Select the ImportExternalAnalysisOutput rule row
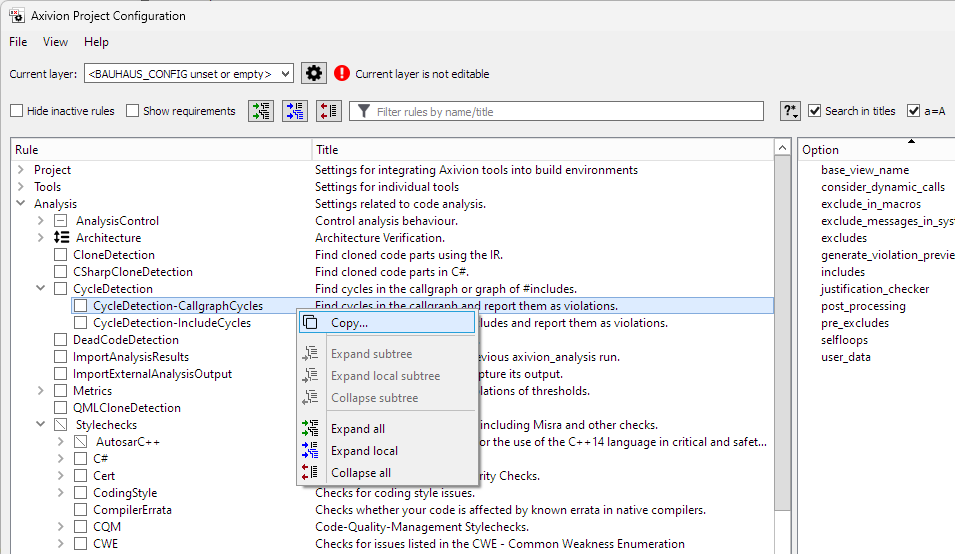Screen dimensions: 955x554 click(152, 374)
